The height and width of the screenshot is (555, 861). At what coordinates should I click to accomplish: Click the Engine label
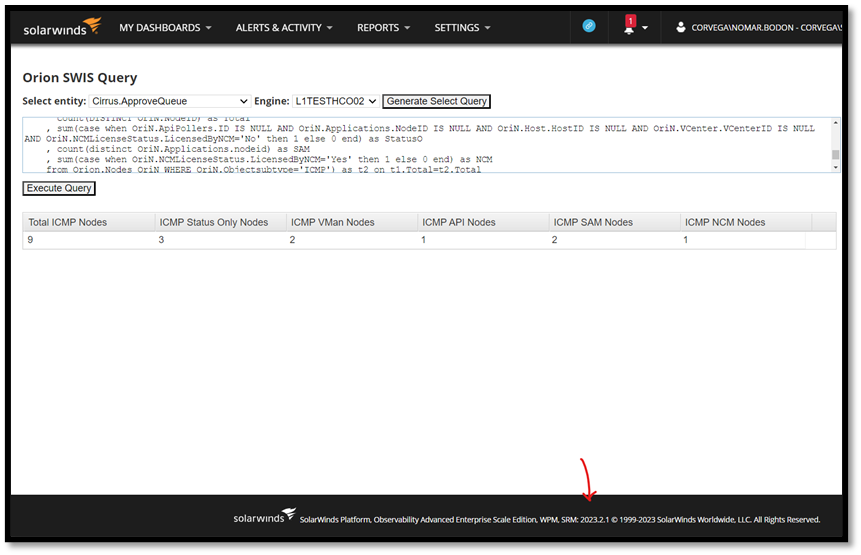[271, 101]
